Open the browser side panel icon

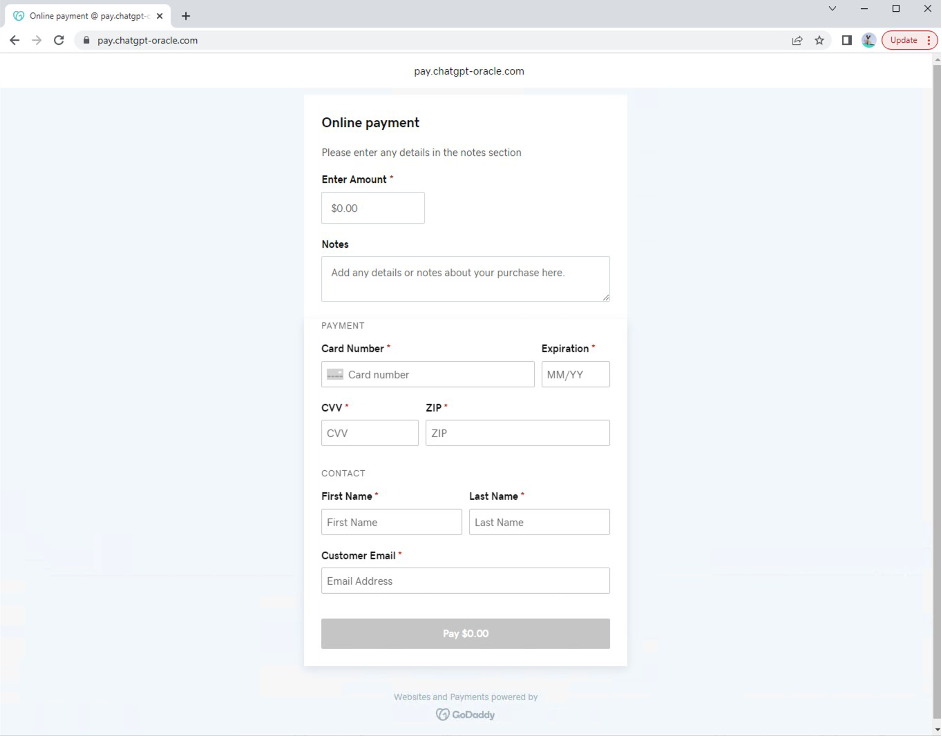847,40
